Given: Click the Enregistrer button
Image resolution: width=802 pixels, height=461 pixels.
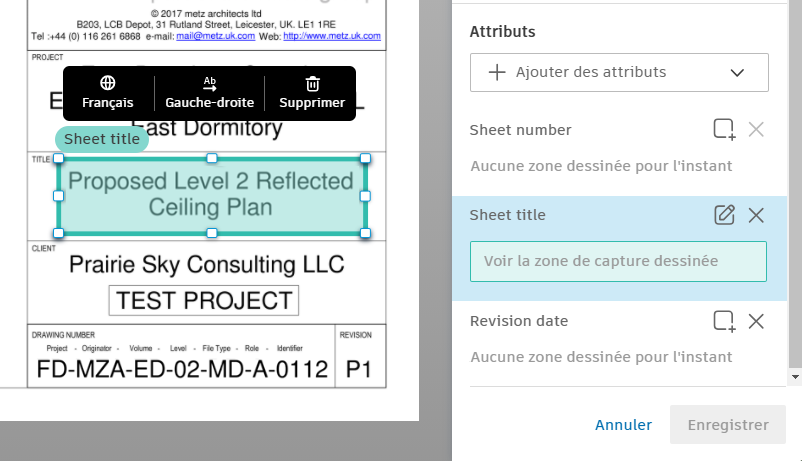Looking at the screenshot, I should click(728, 425).
